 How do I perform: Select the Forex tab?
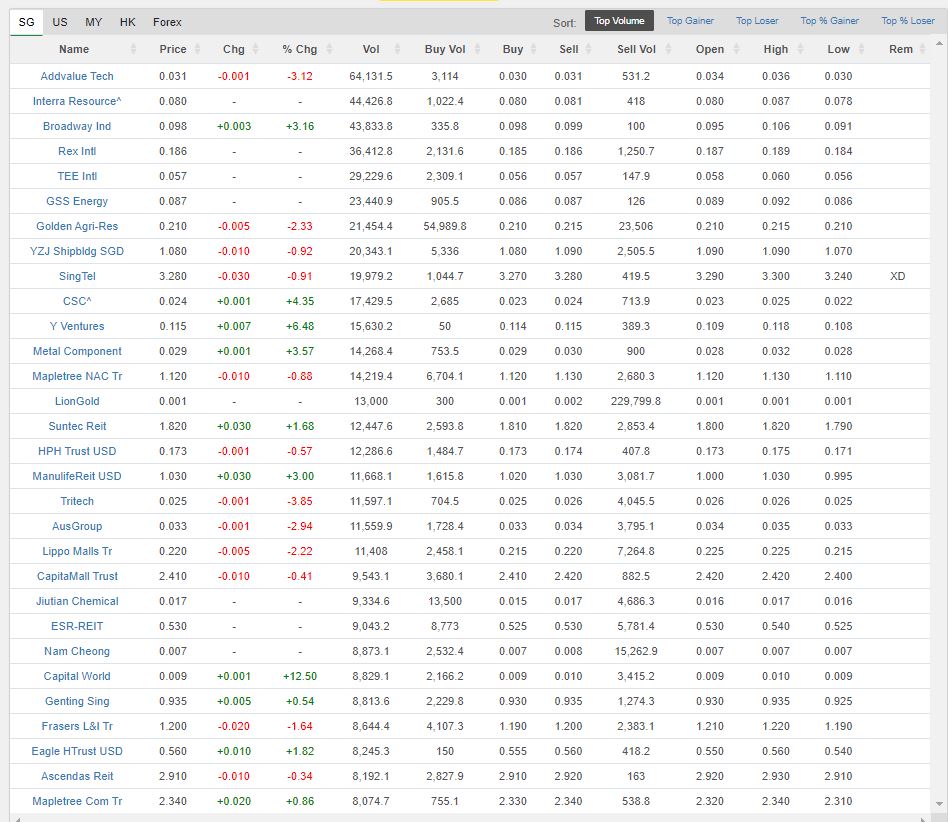point(167,22)
